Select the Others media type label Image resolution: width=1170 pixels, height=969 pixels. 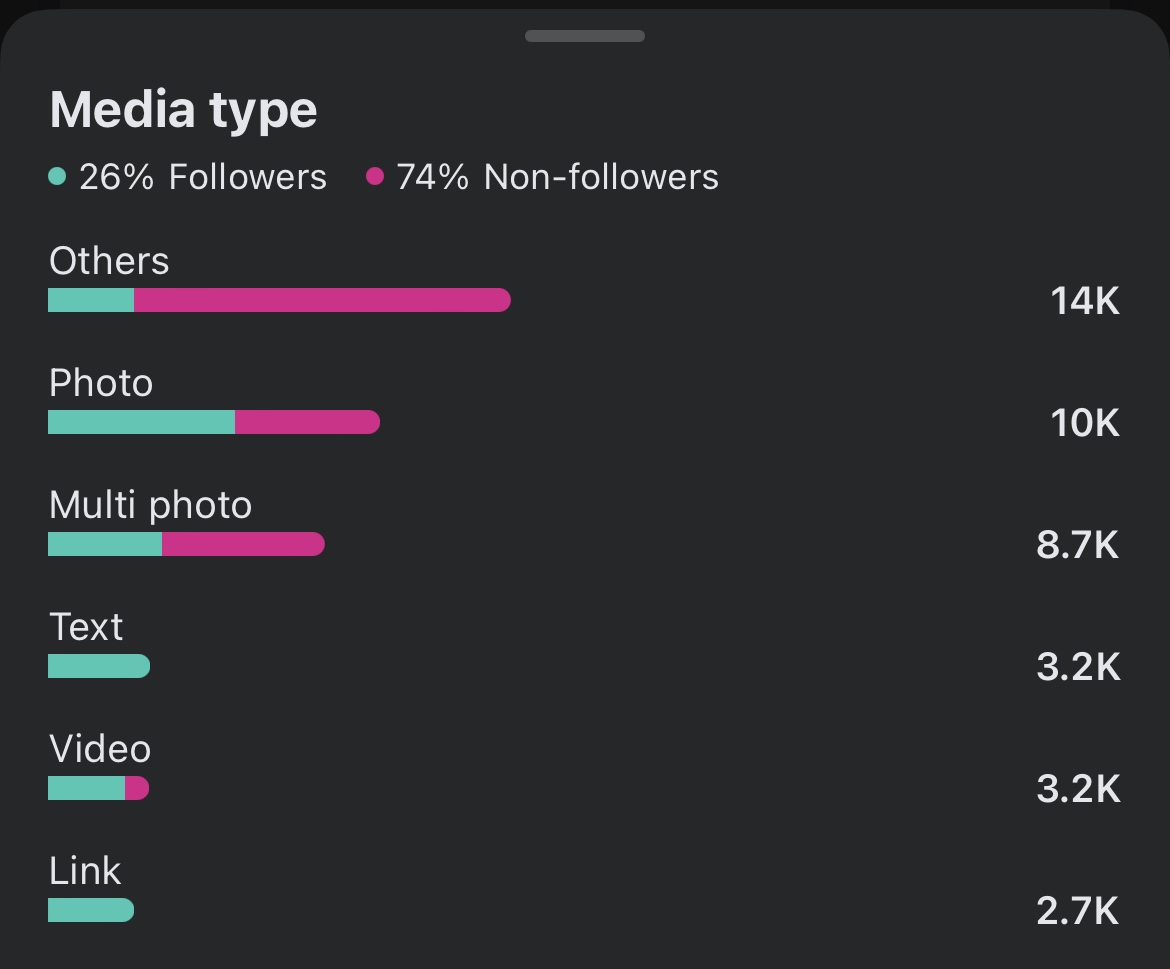pos(109,261)
